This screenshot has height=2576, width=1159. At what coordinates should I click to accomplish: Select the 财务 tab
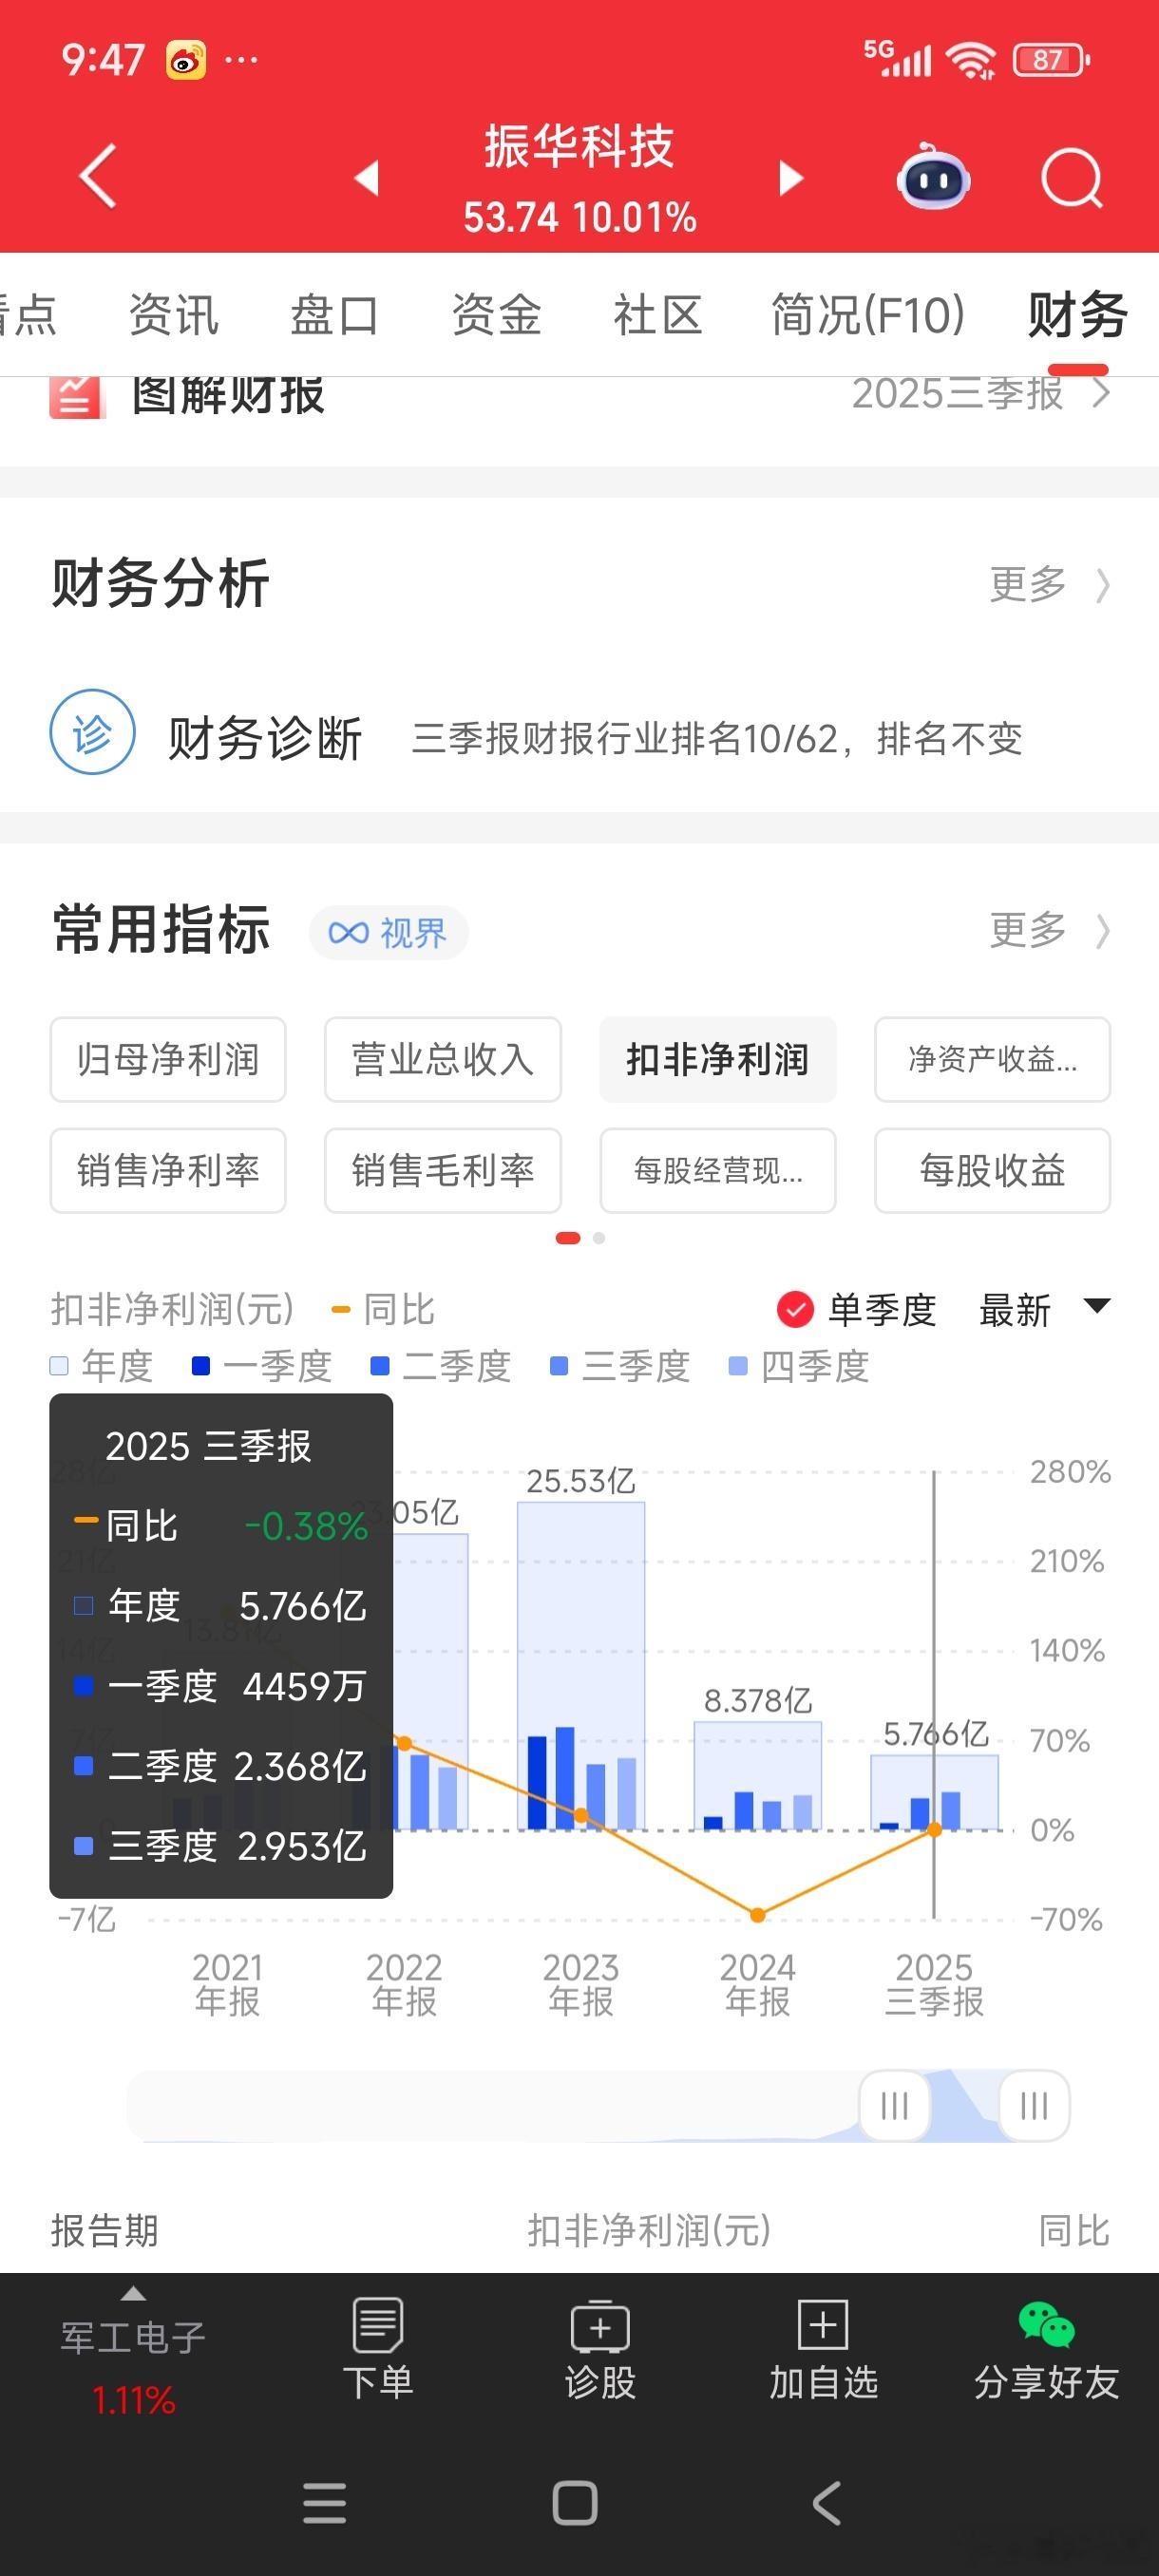click(1078, 316)
